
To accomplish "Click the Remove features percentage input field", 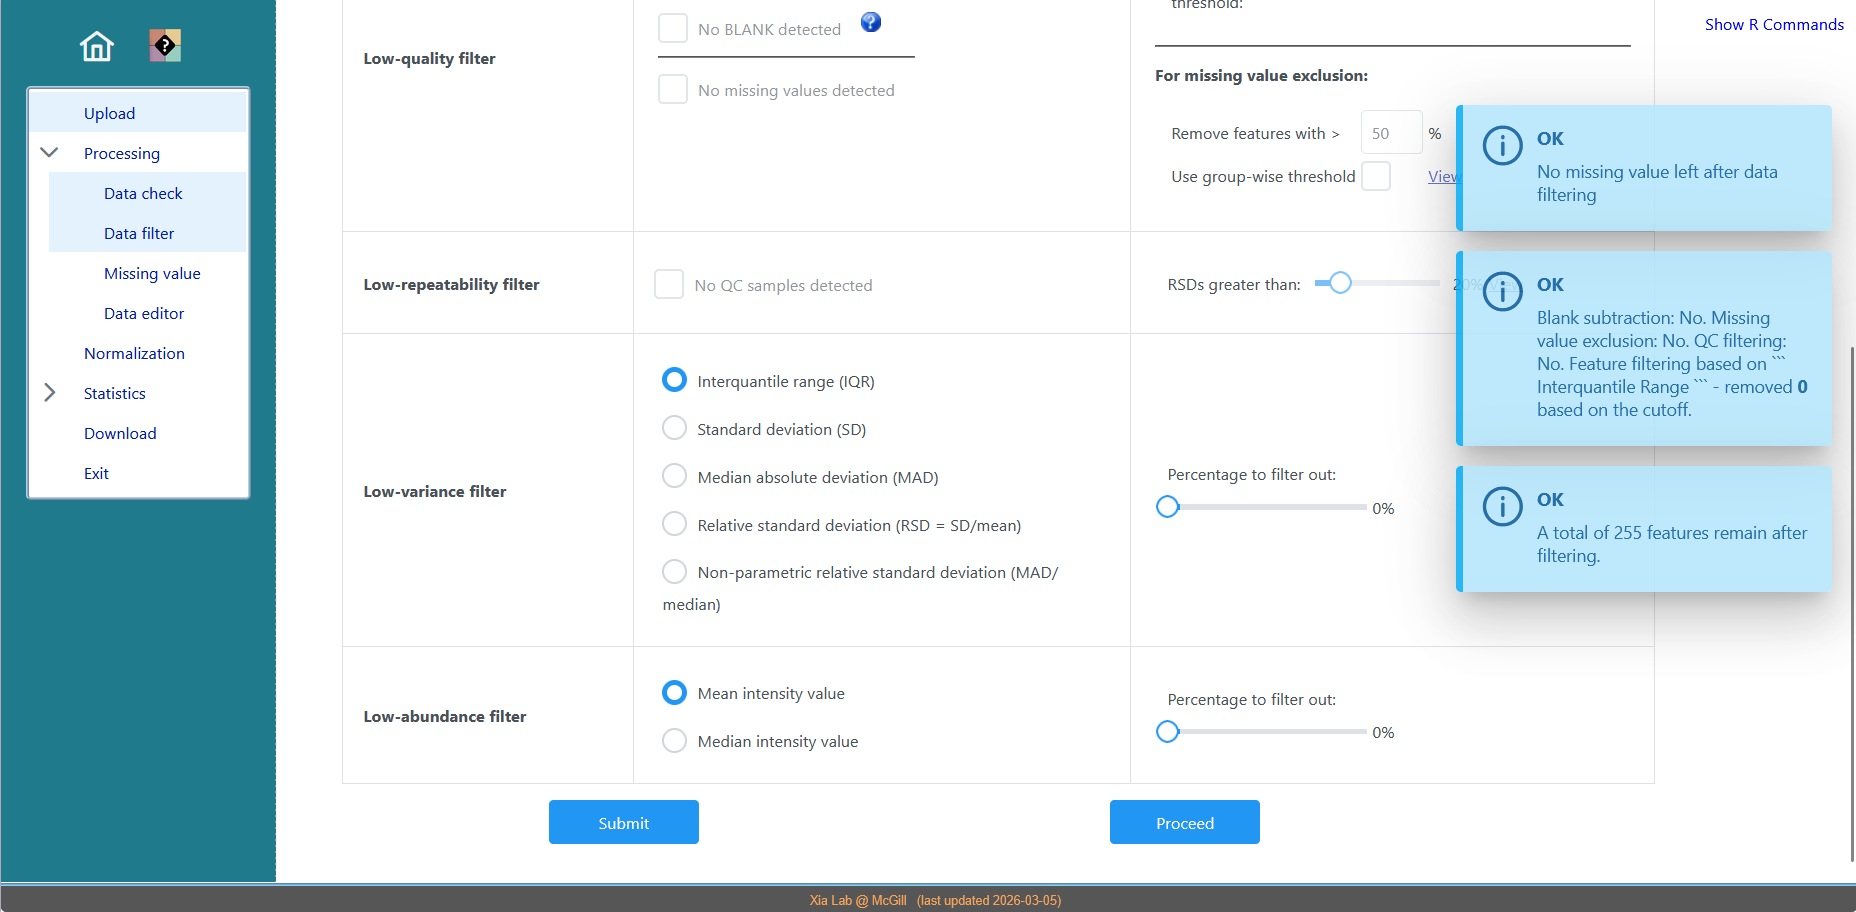I will [1390, 133].
